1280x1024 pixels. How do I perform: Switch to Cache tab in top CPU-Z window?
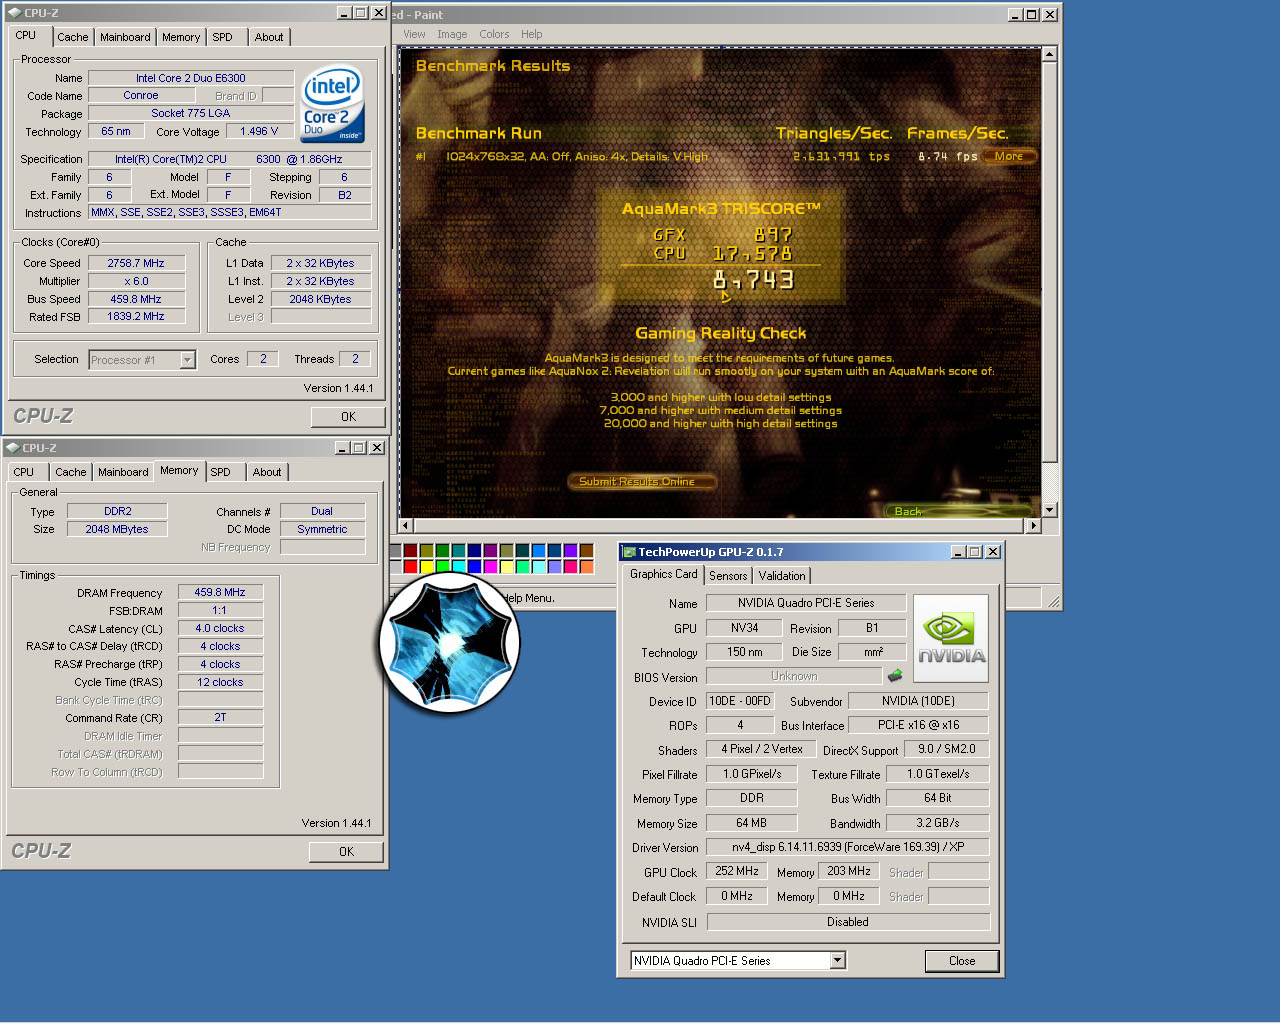pyautogui.click(x=72, y=37)
